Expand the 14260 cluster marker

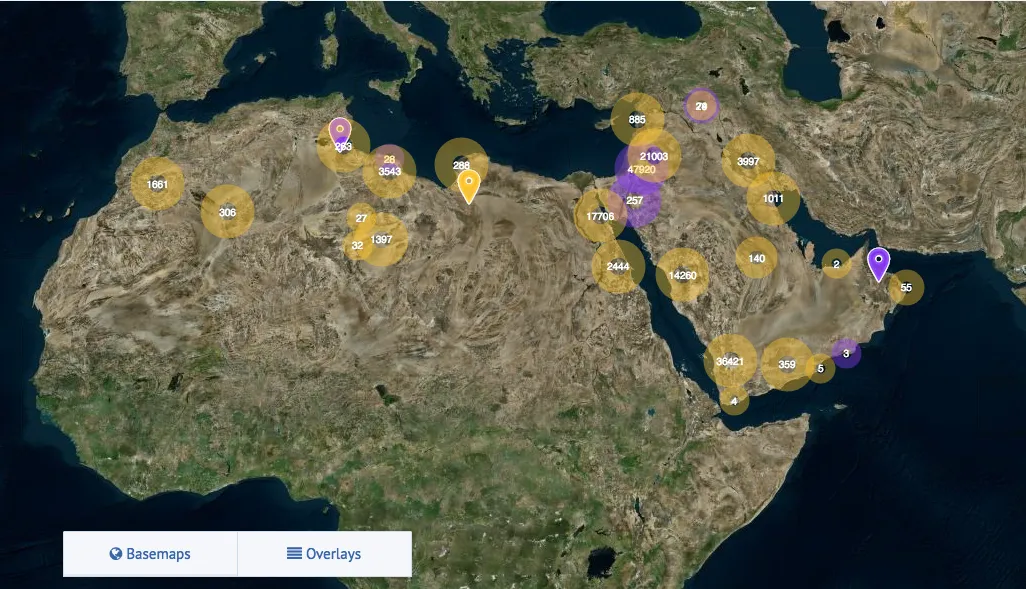(682, 276)
